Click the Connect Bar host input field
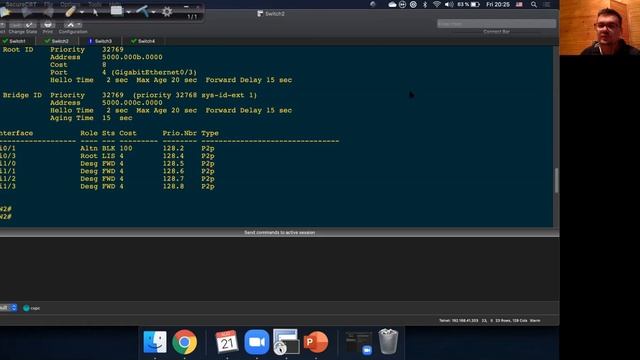640x360 pixels. [x=496, y=24]
